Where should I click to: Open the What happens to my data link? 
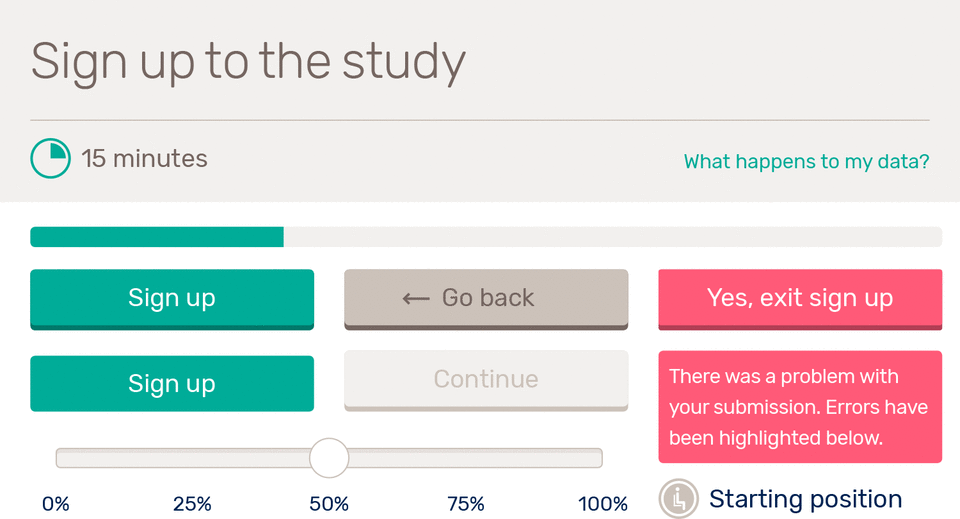click(806, 162)
